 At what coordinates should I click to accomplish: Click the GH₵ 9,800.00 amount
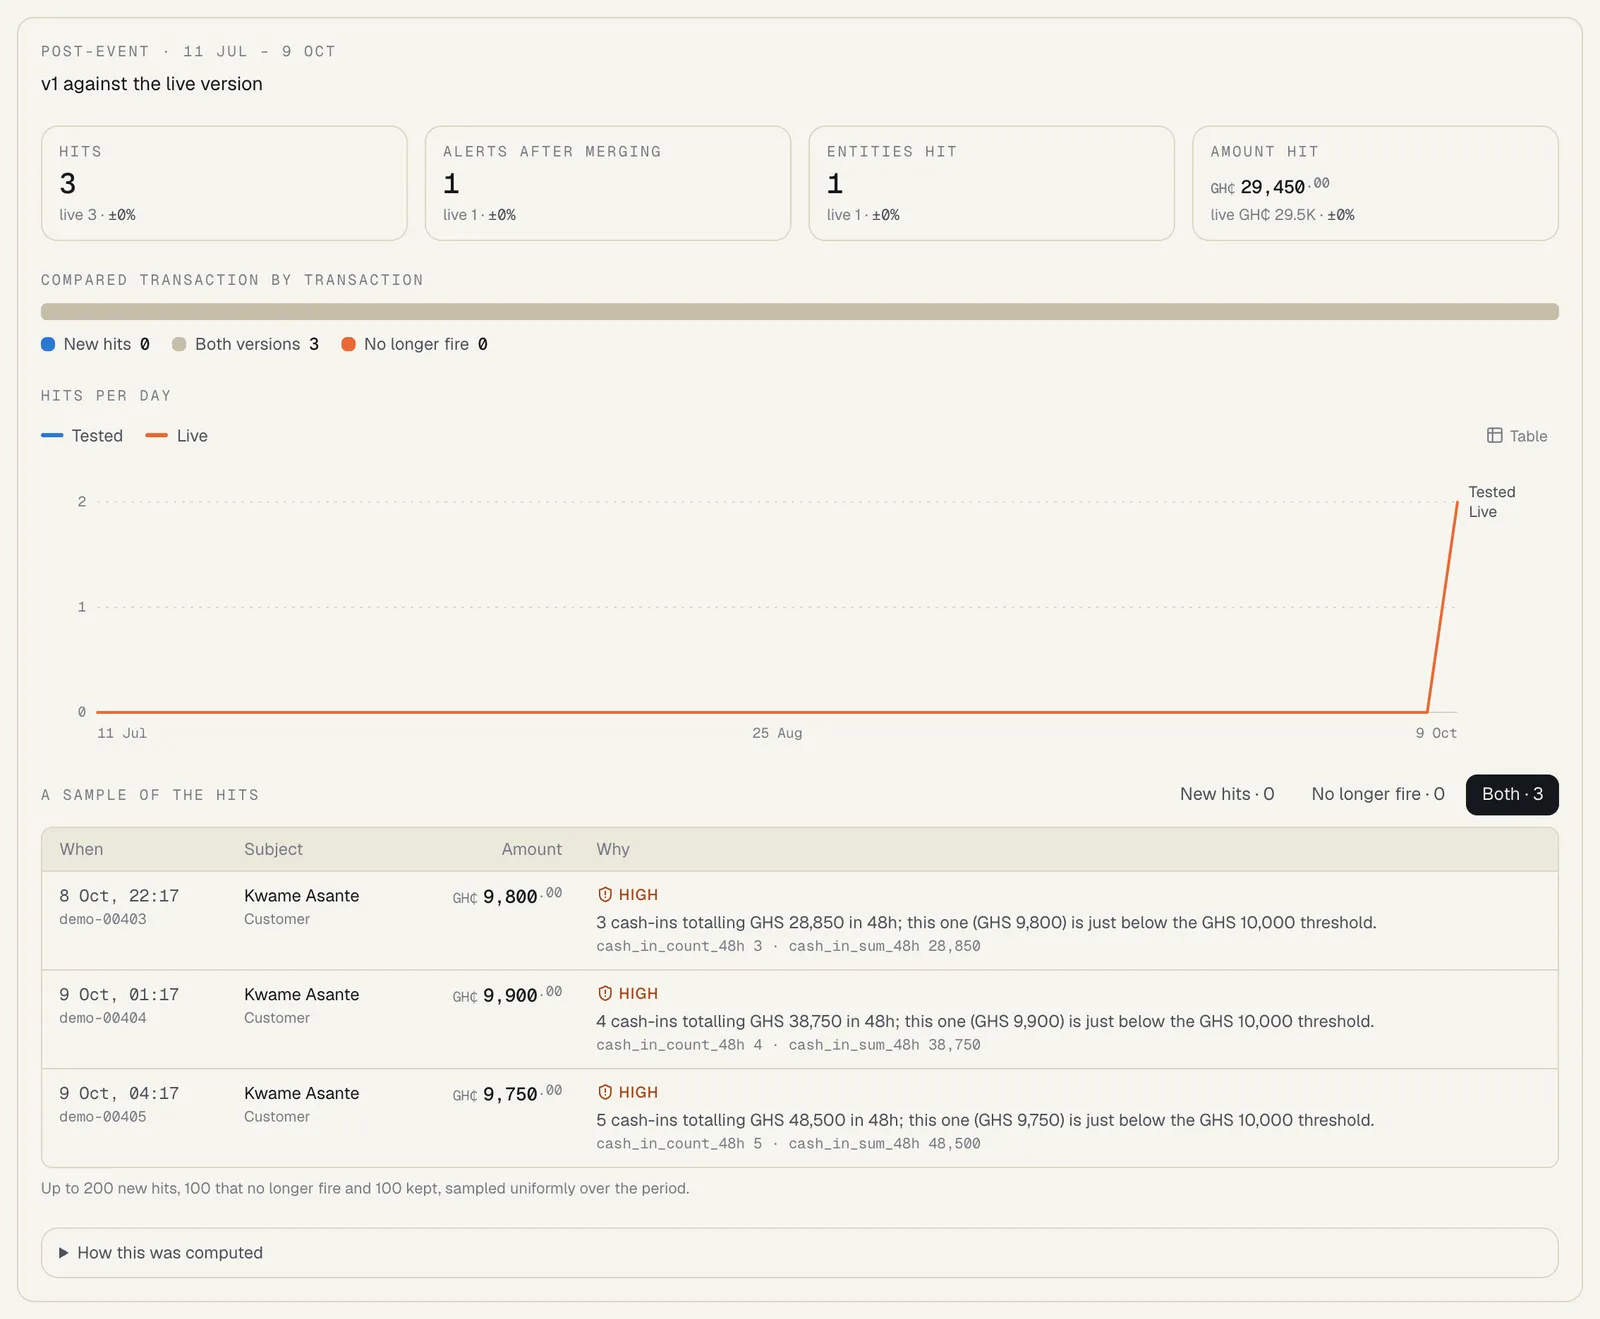click(507, 896)
